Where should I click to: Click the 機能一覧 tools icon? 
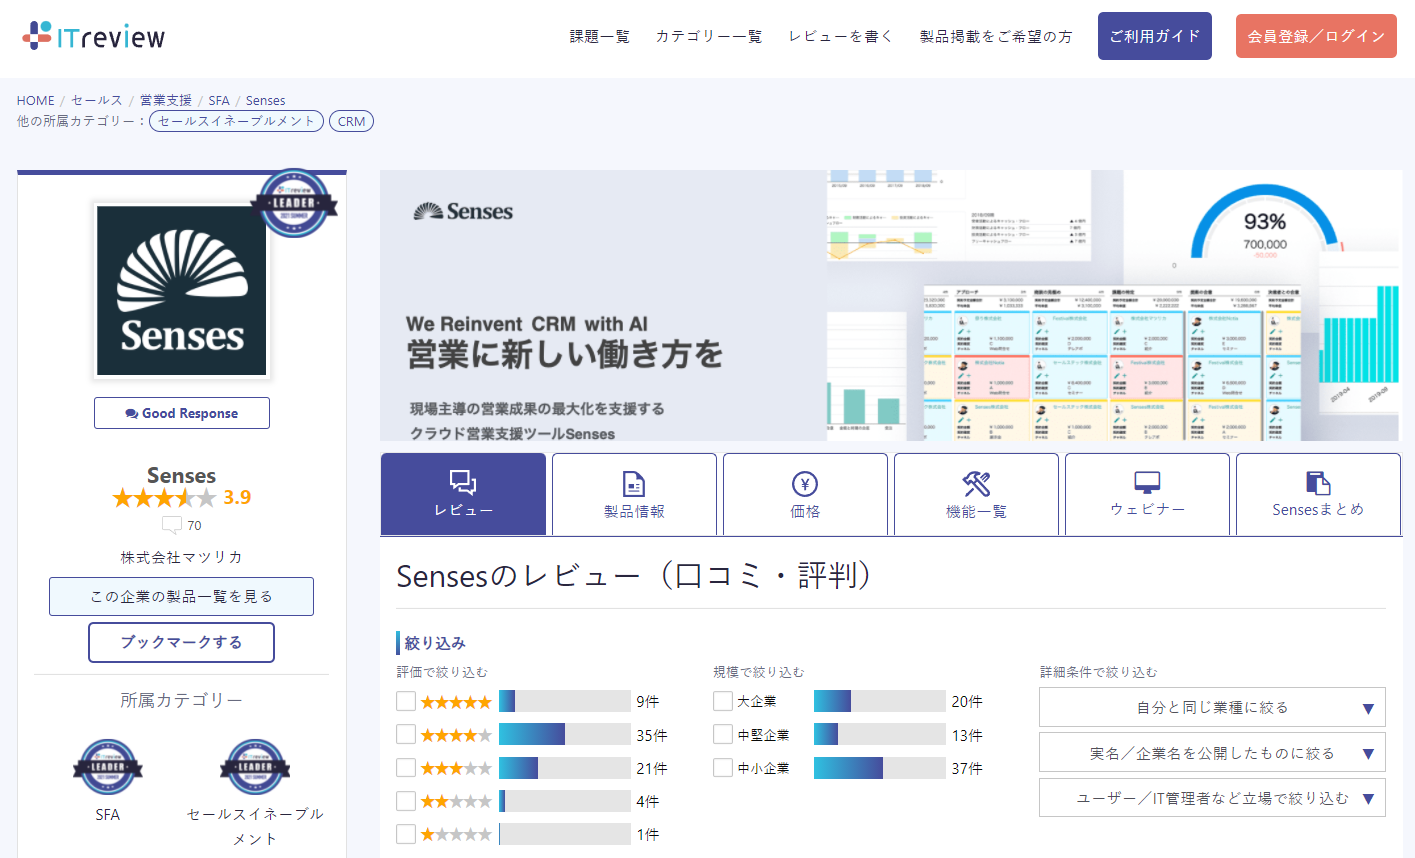coord(976,484)
